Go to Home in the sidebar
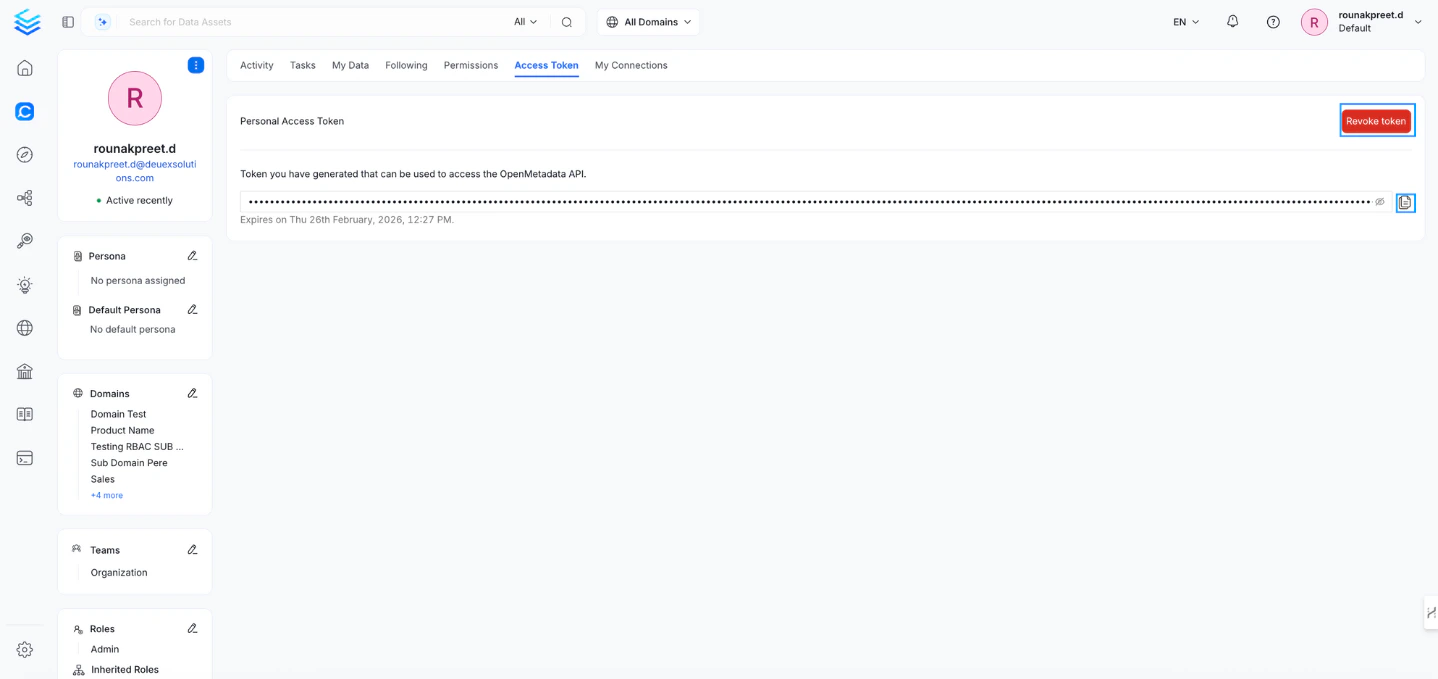1438x679 pixels. pyautogui.click(x=25, y=68)
